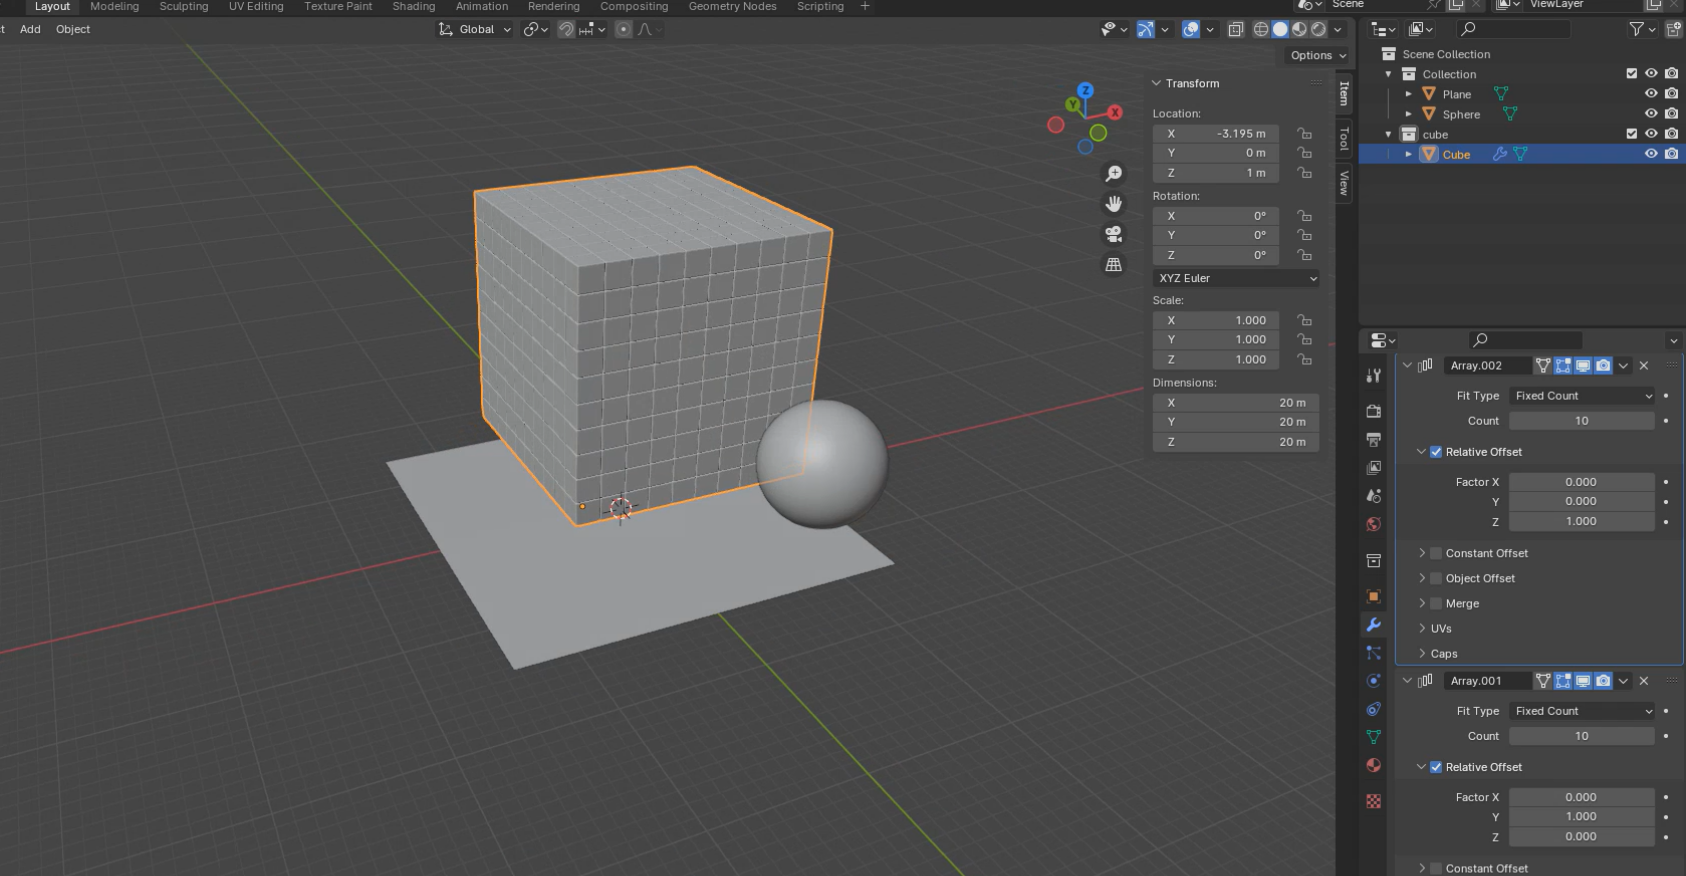Hide the Sphere object in viewport
1686x876 pixels.
point(1651,114)
